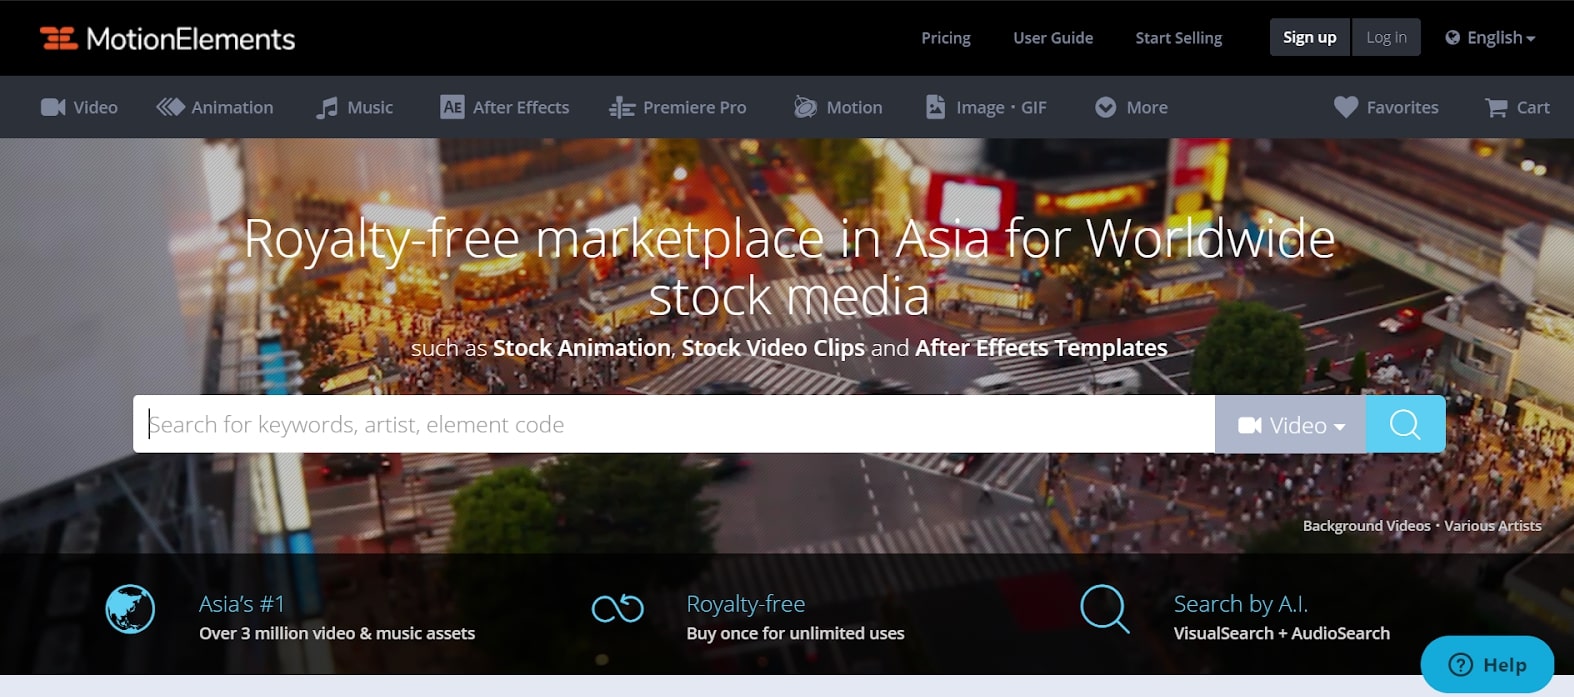Click the Background Videos credit link
1574x697 pixels.
(1366, 526)
